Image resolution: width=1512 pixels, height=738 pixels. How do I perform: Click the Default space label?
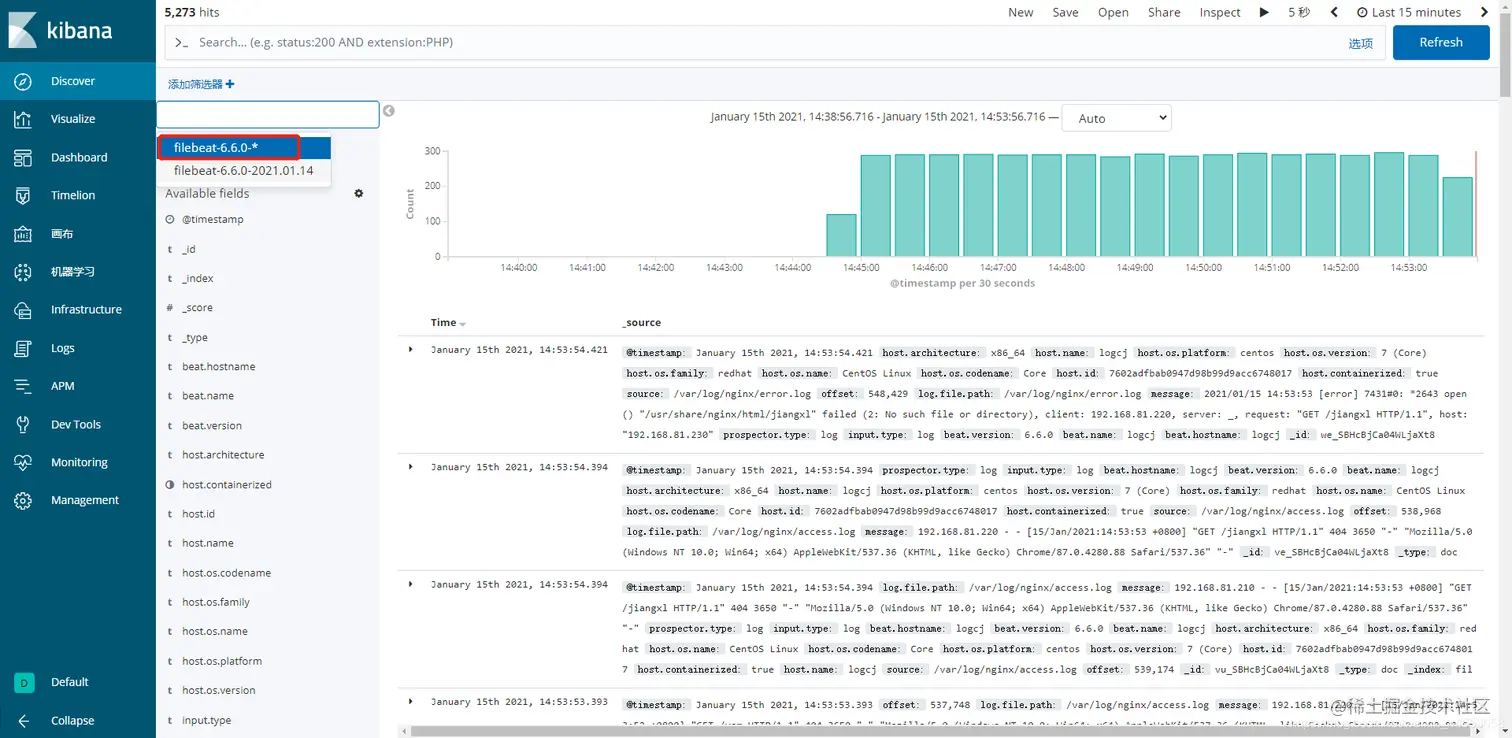[70, 682]
